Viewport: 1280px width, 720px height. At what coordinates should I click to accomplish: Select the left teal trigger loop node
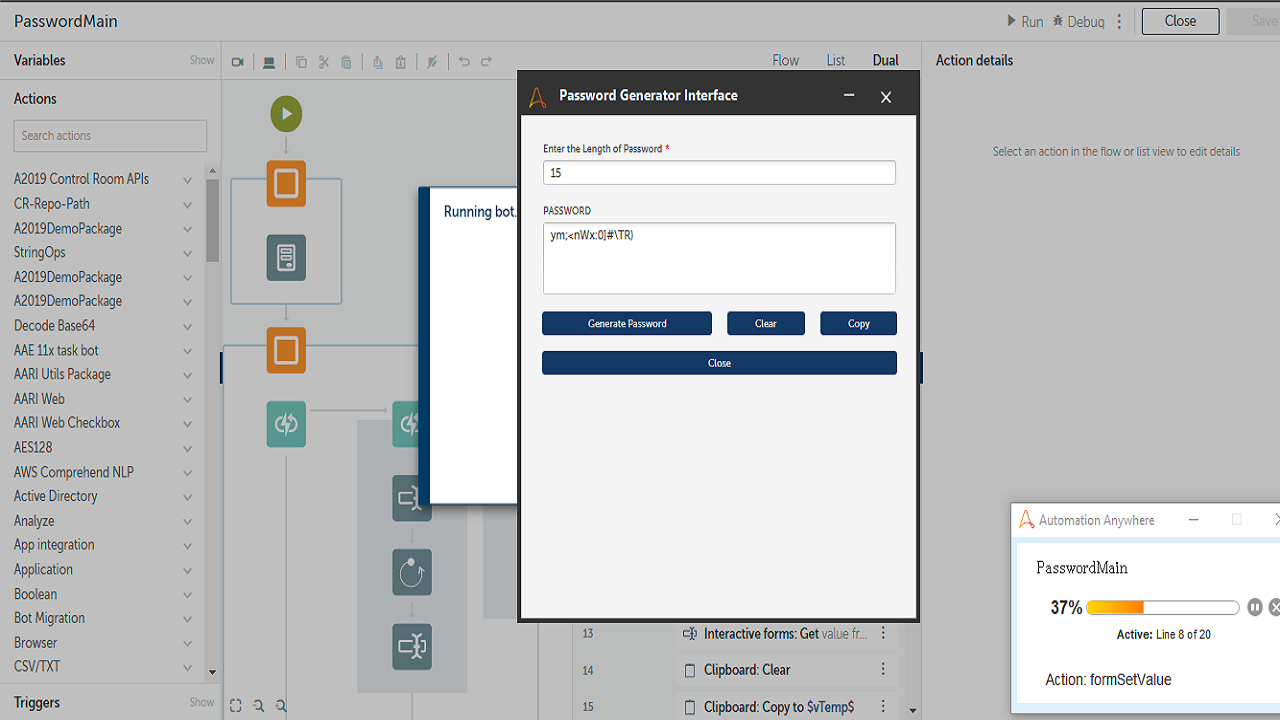pos(286,424)
